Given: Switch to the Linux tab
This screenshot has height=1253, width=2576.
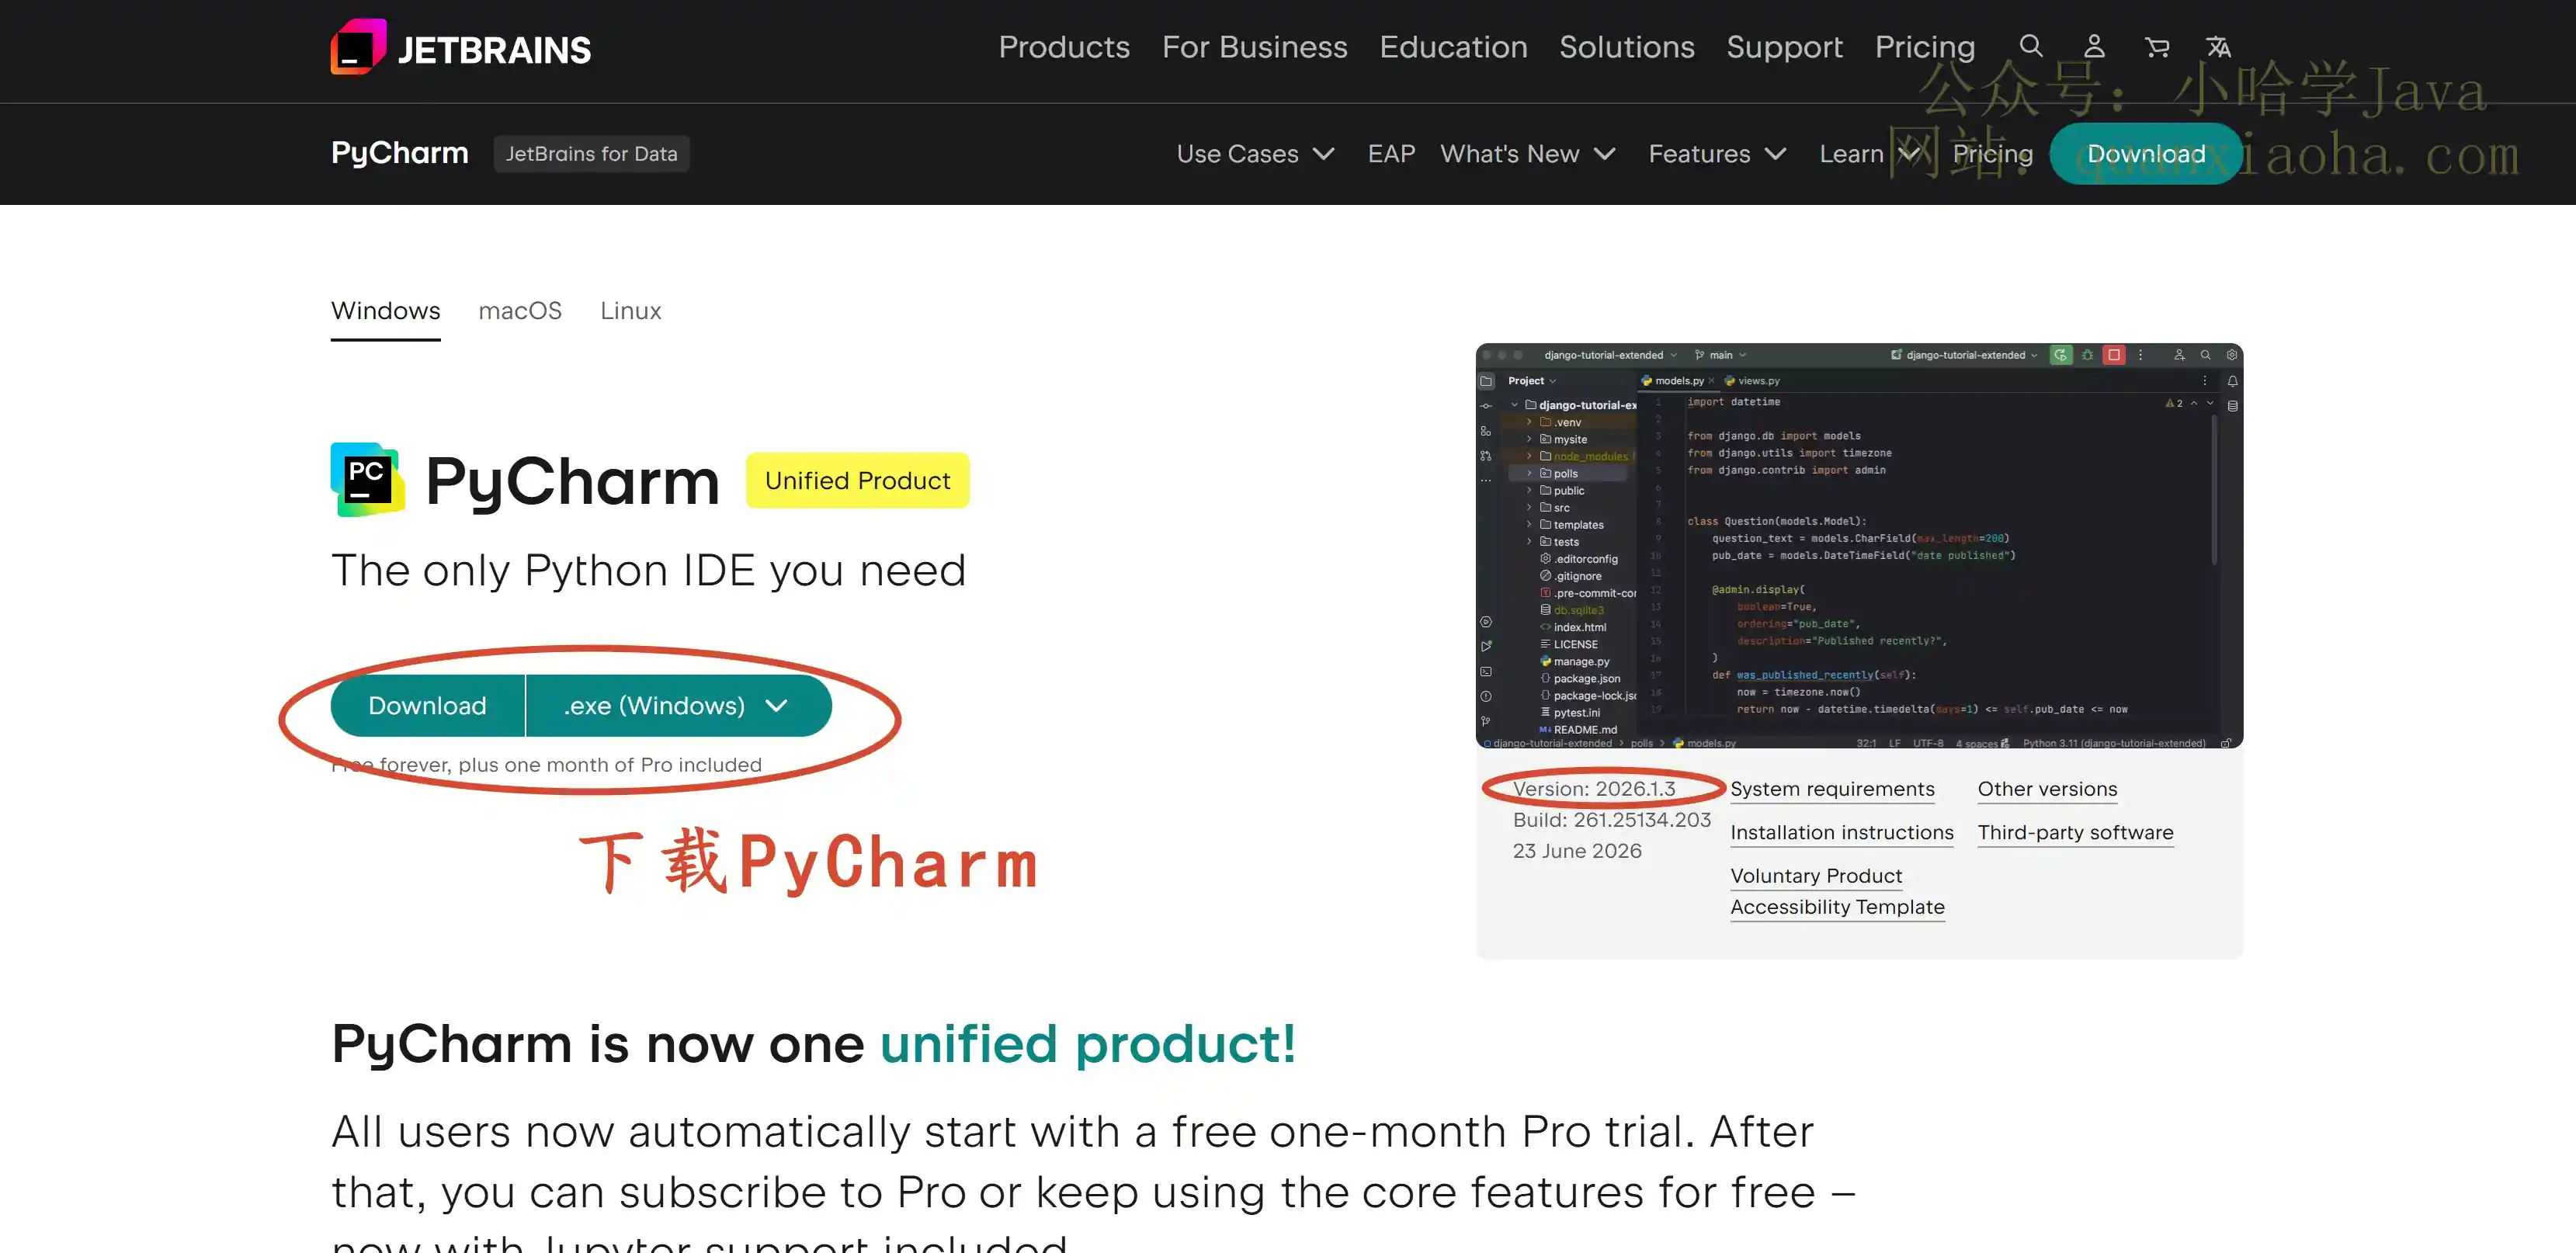Looking at the screenshot, I should 630,311.
